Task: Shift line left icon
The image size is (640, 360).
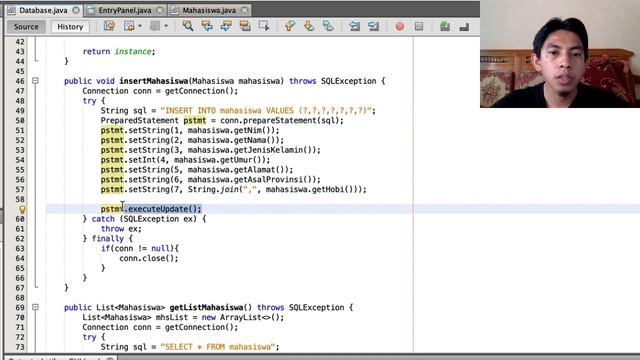Action: [354, 26]
